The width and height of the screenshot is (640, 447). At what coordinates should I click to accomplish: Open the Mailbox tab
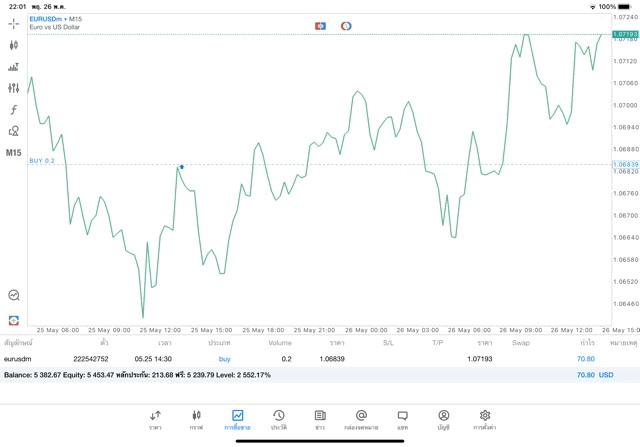(x=361, y=418)
